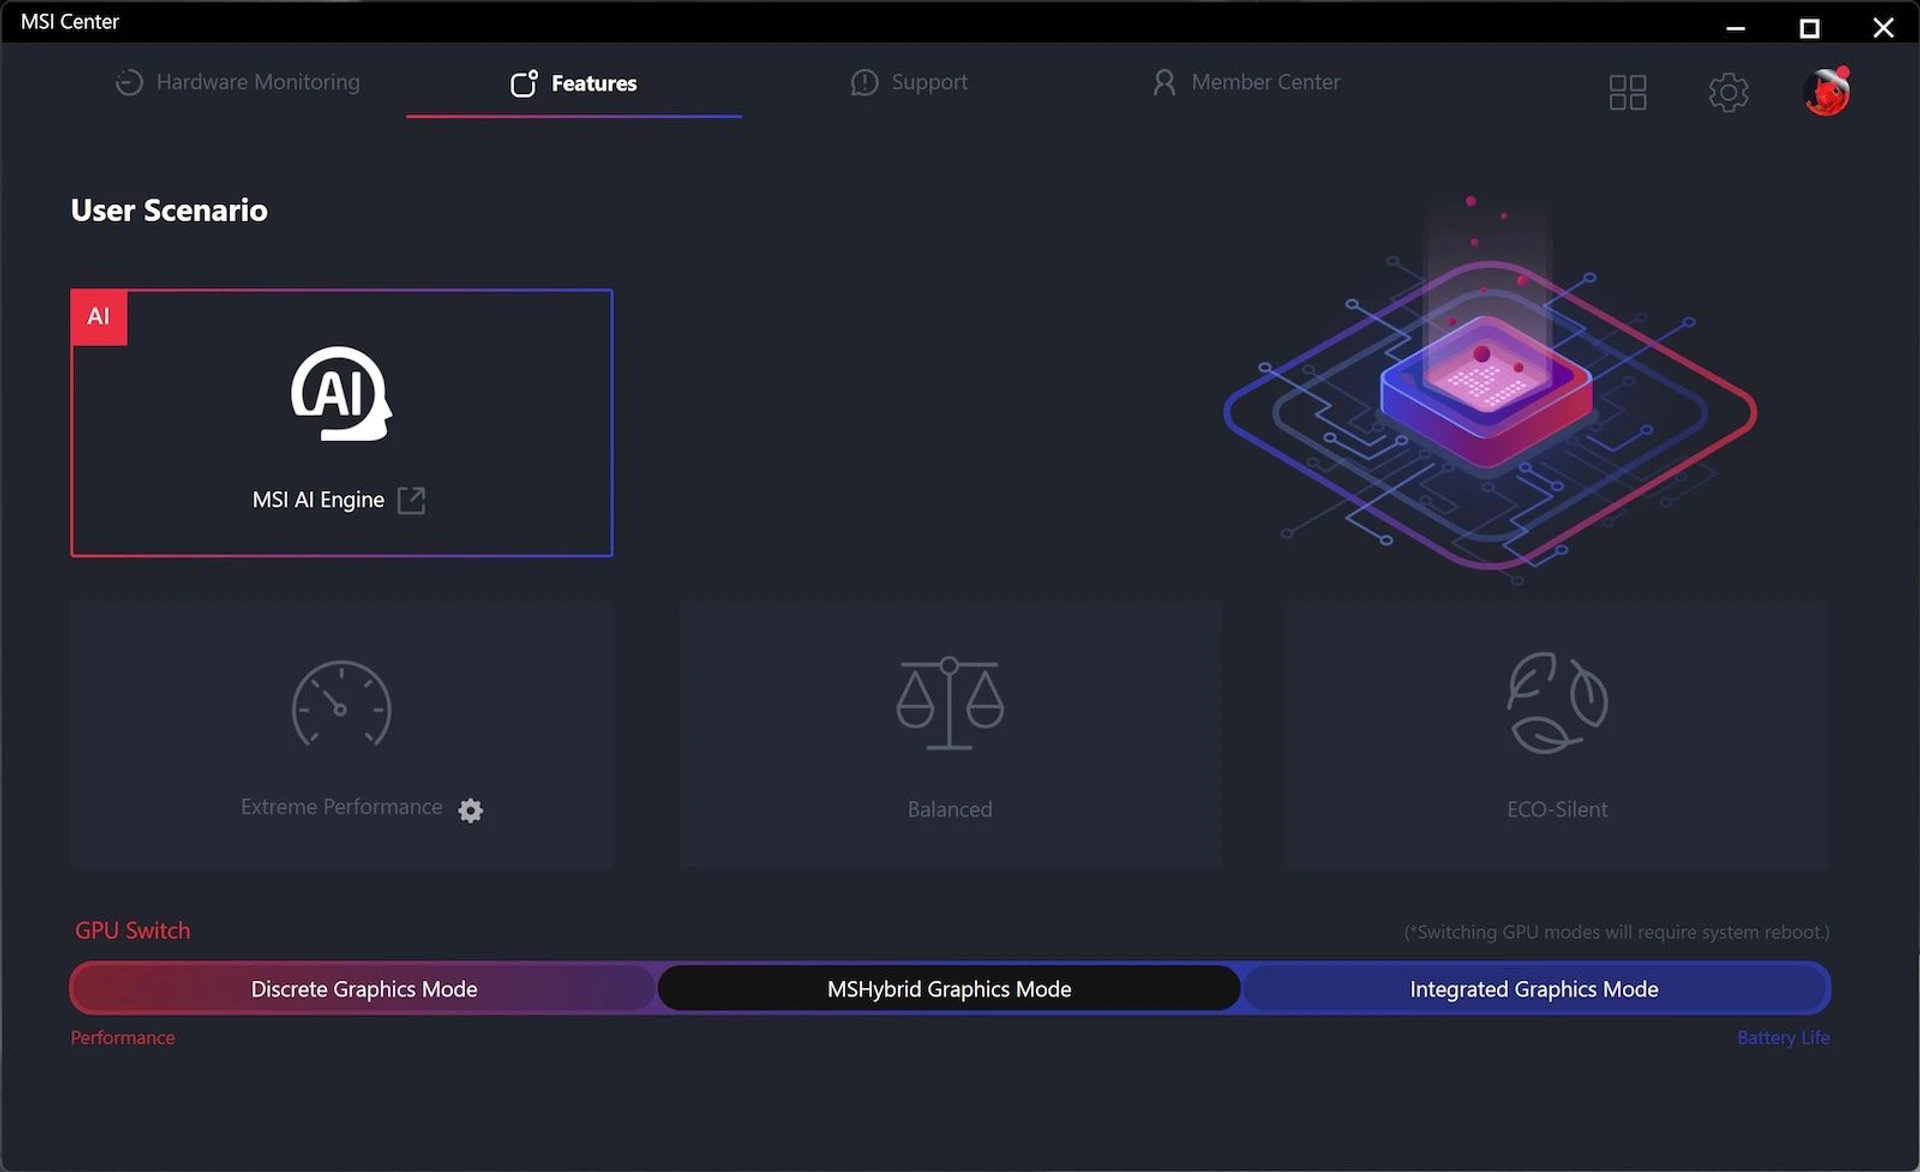Click the balance scales icon

(950, 704)
